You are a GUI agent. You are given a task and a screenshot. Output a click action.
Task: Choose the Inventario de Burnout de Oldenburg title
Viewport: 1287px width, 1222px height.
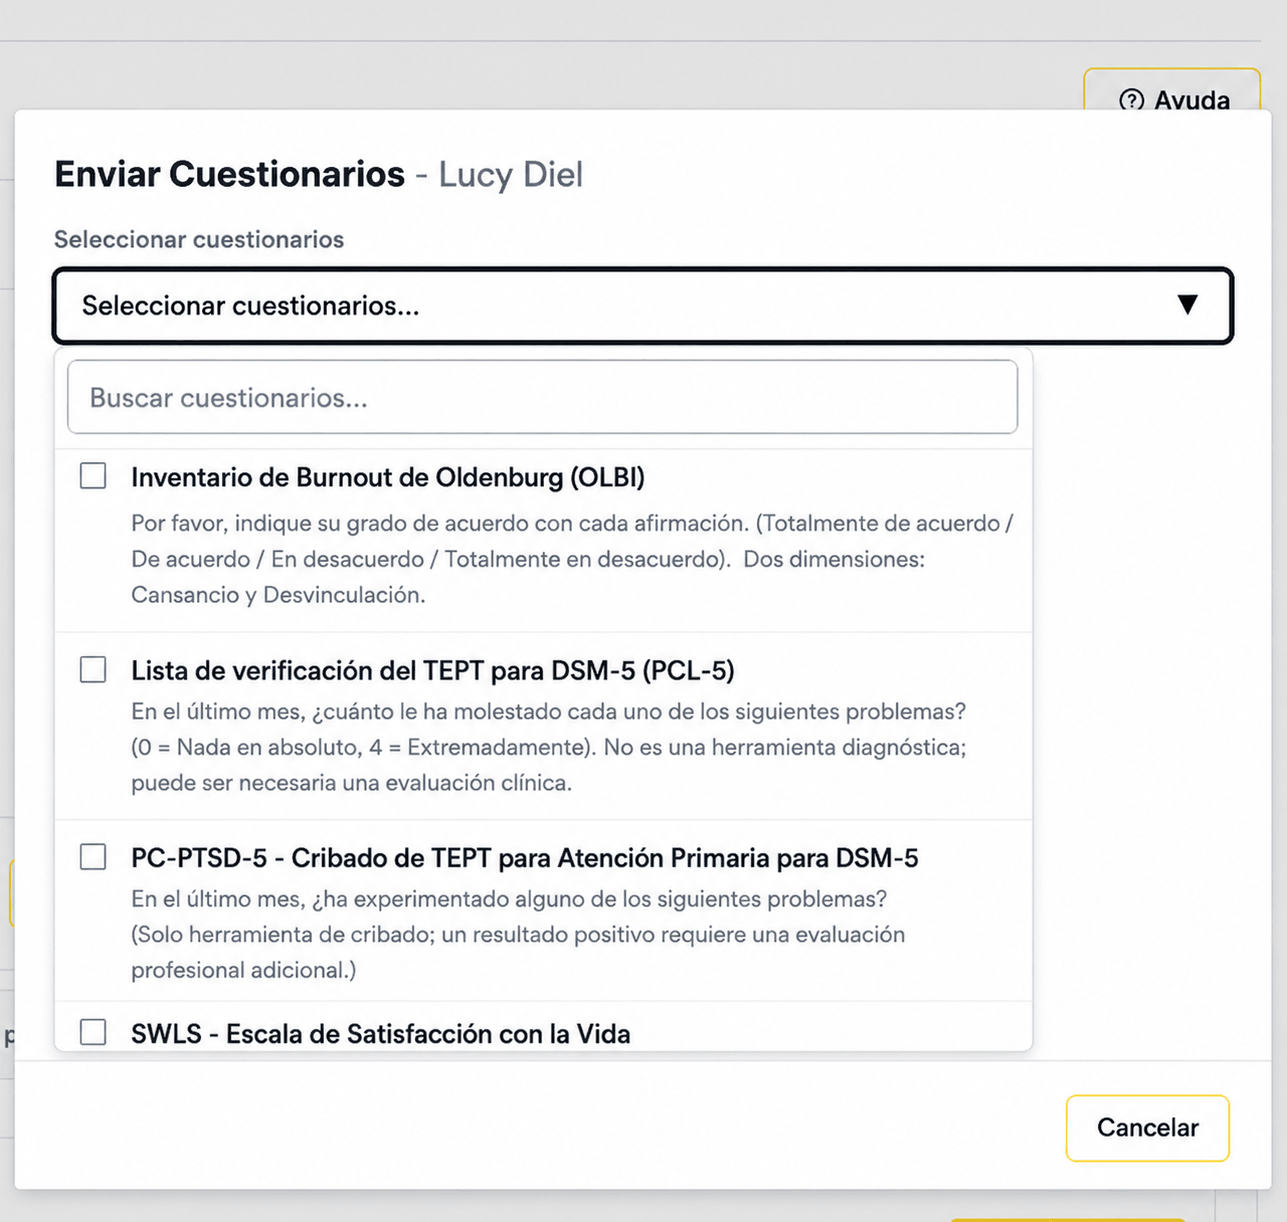(x=388, y=477)
